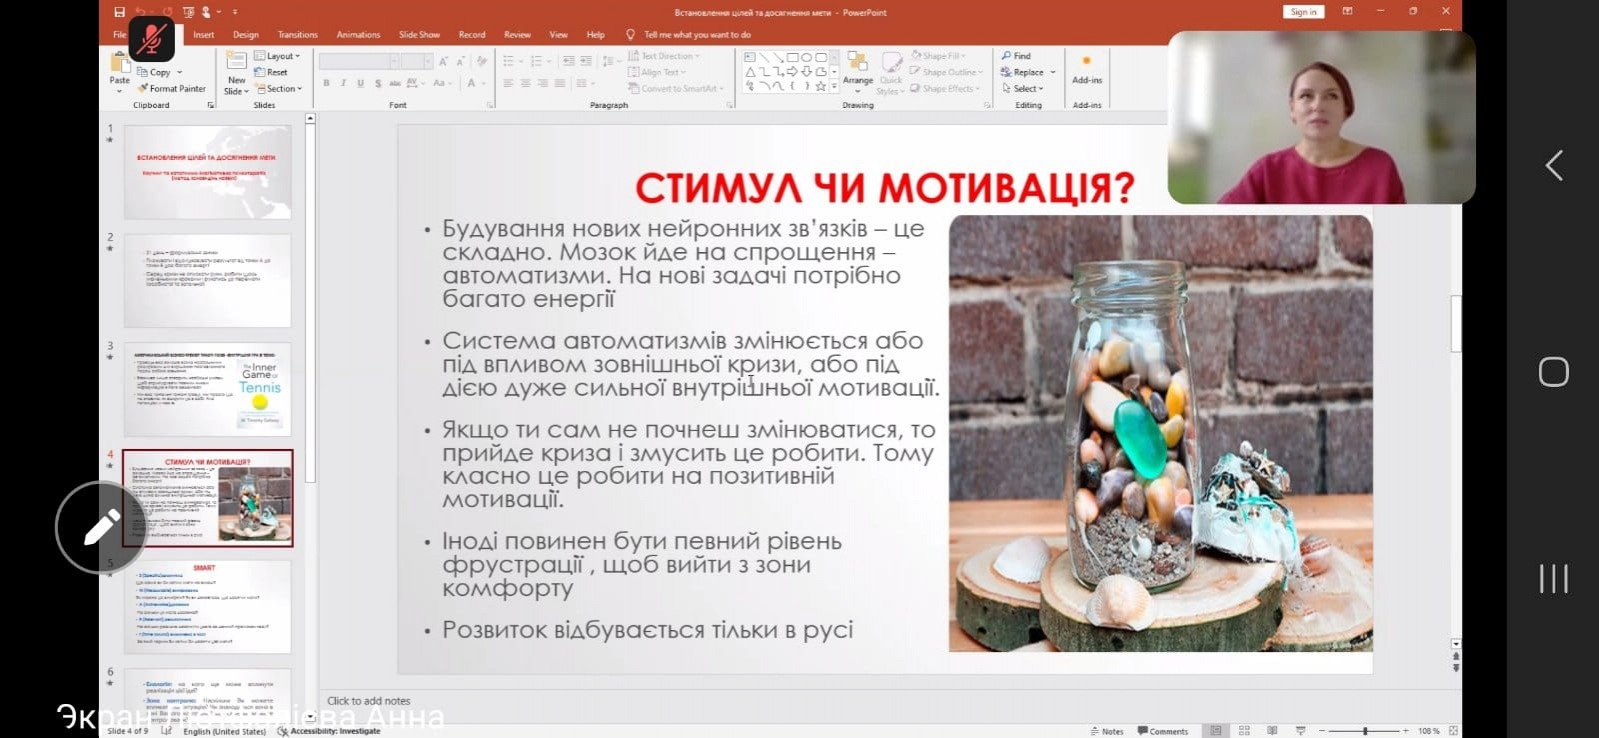Click the Paste clipboard icon
The height and width of the screenshot is (738, 1599).
[119, 64]
